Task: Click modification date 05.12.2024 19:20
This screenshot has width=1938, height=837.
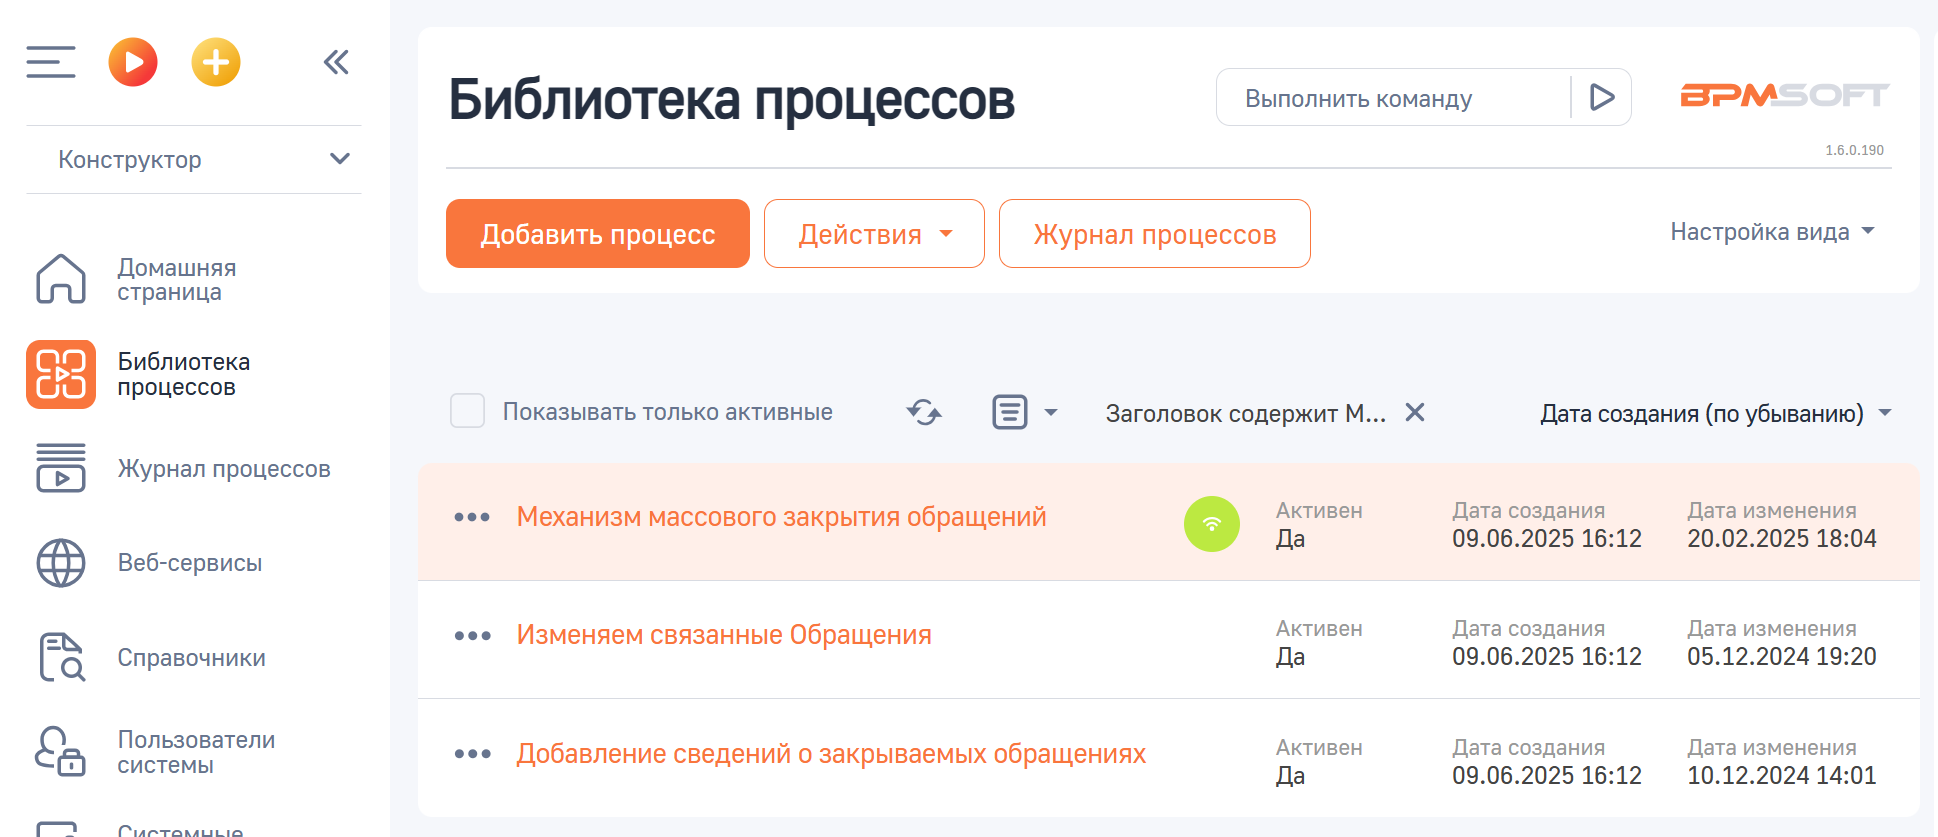Action: click(1782, 656)
